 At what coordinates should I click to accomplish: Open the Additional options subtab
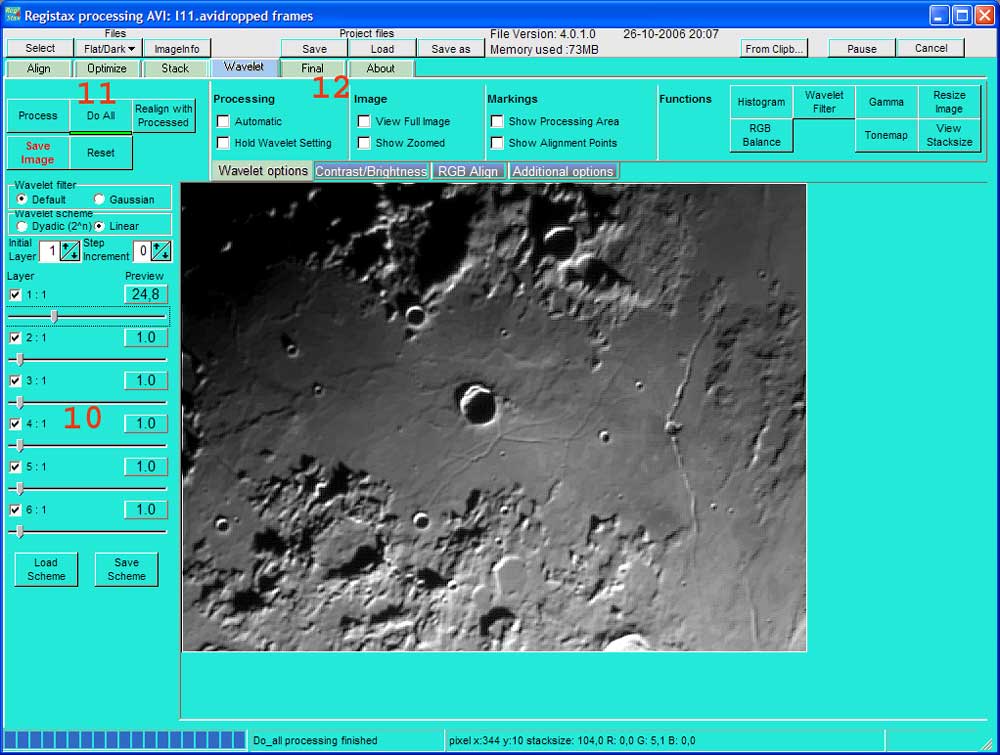pos(563,172)
